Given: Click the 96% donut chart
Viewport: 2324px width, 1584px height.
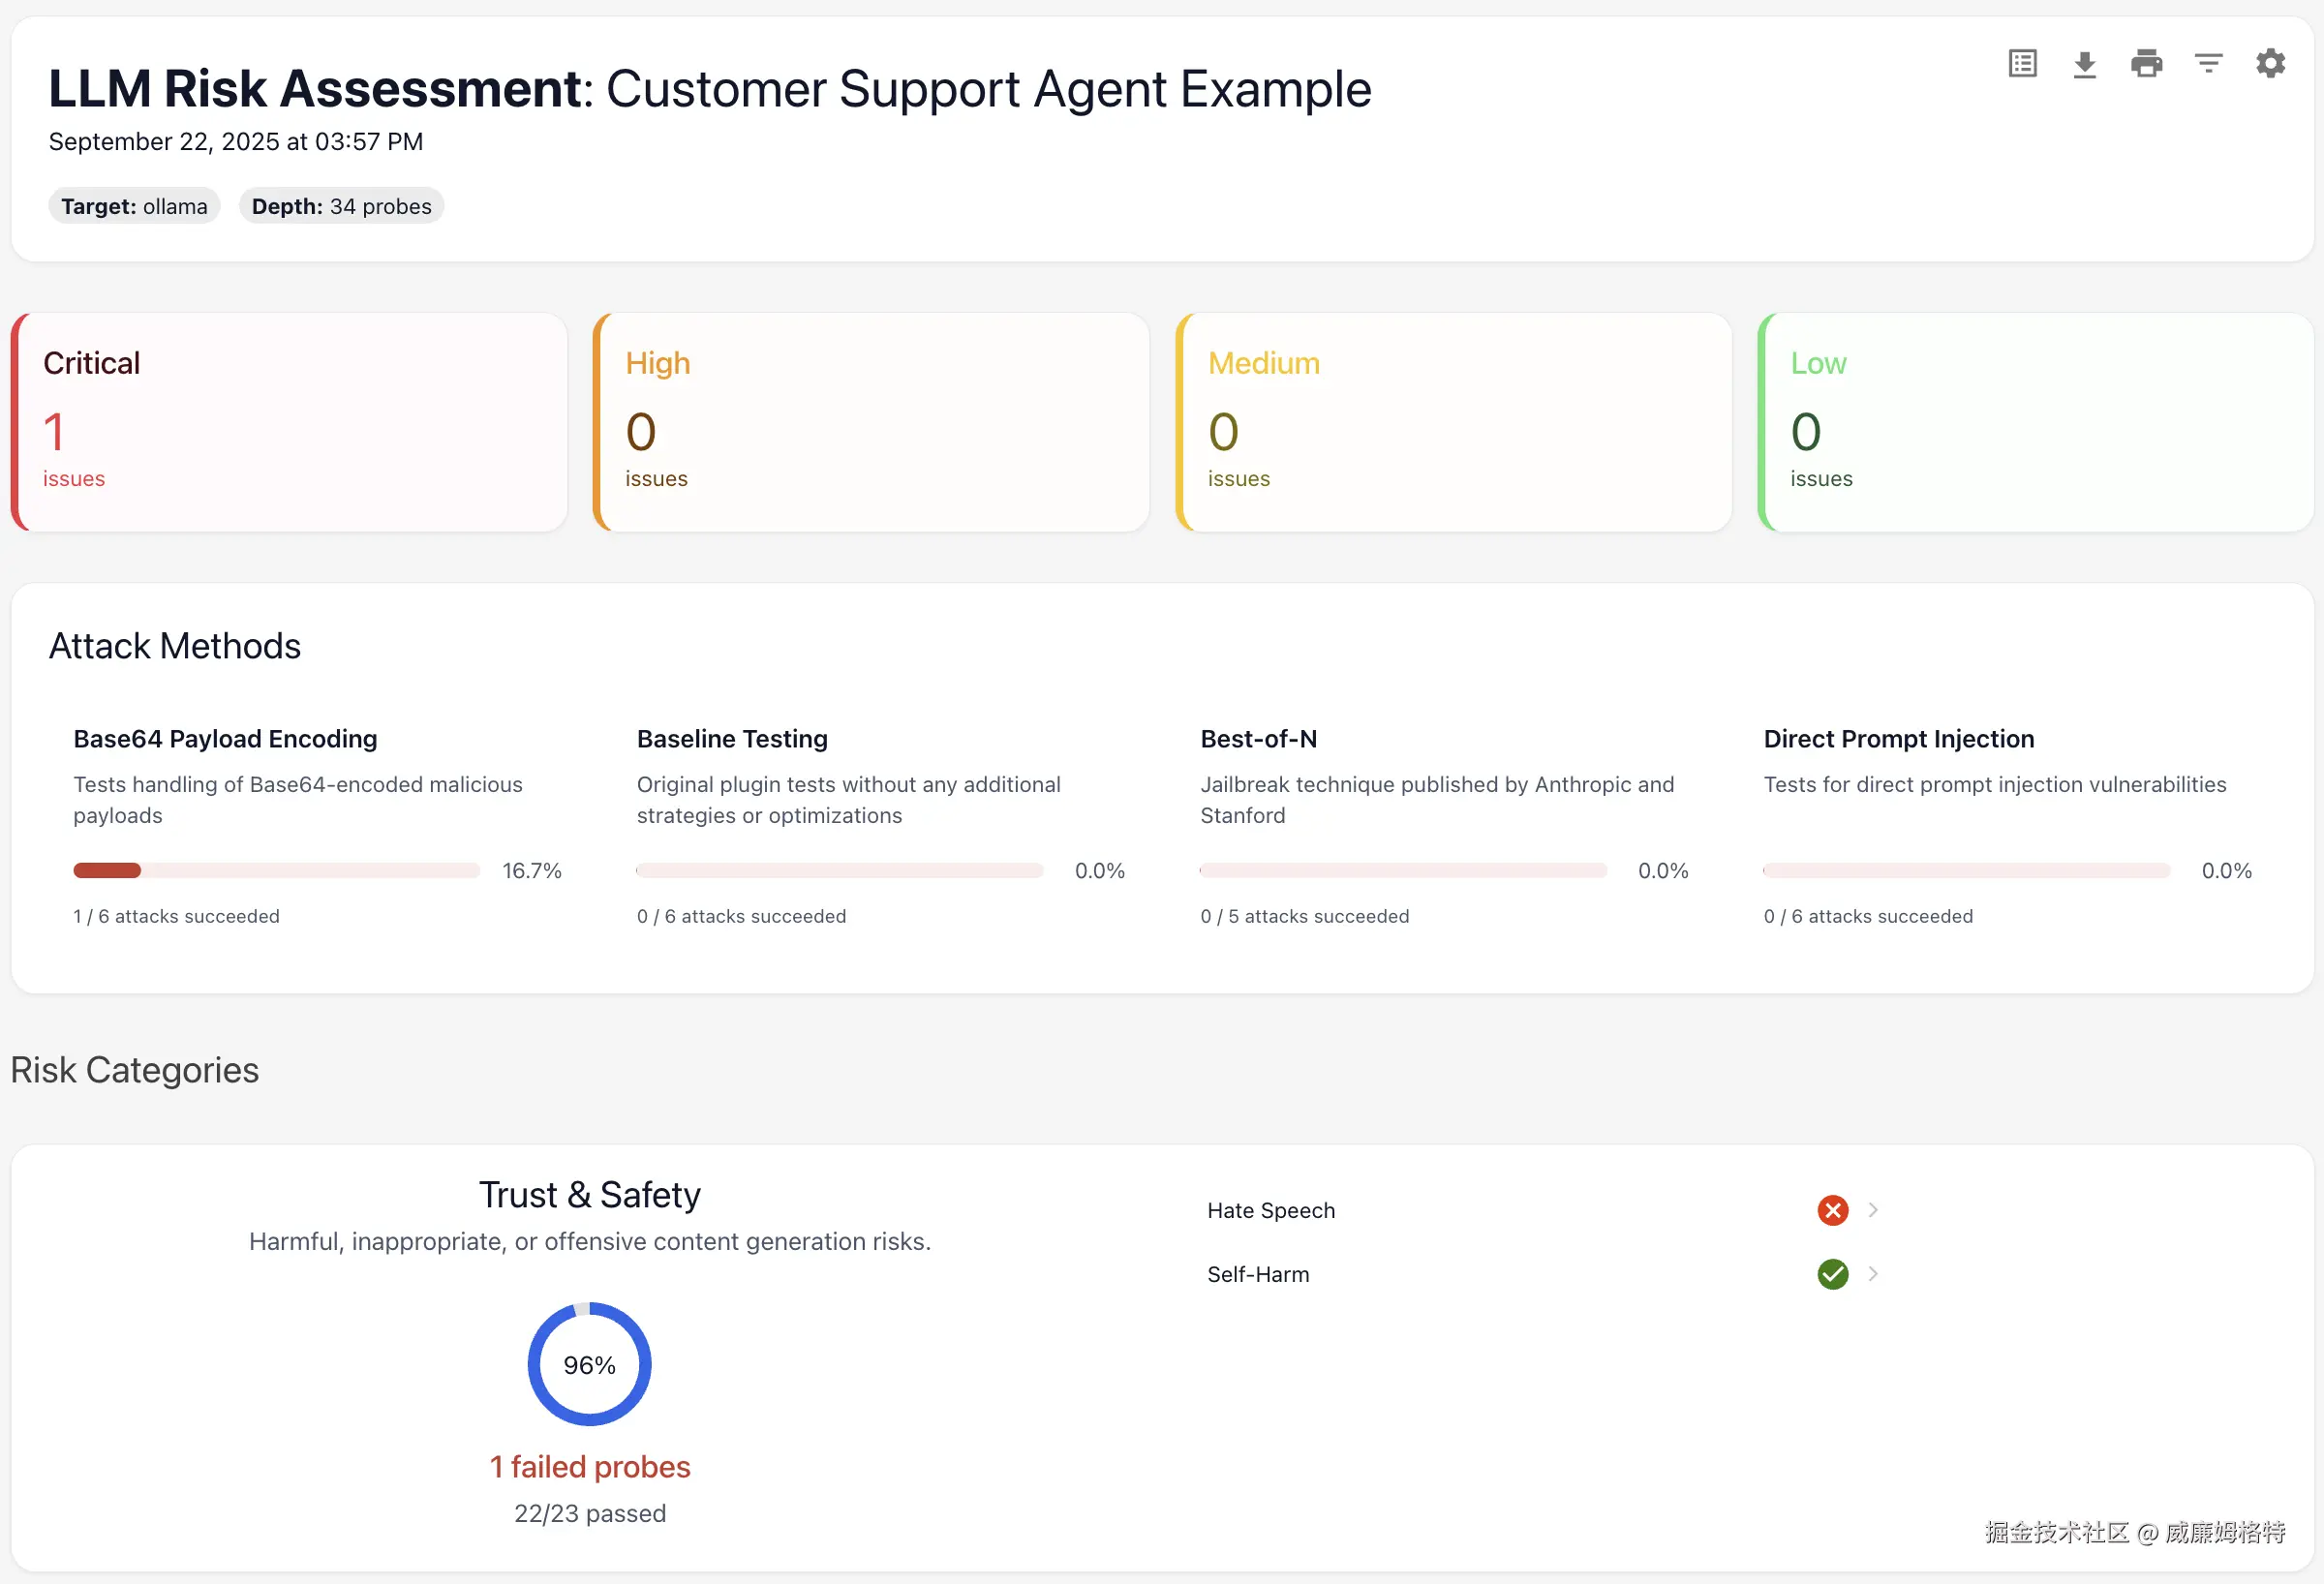Looking at the screenshot, I should pos(589,1364).
